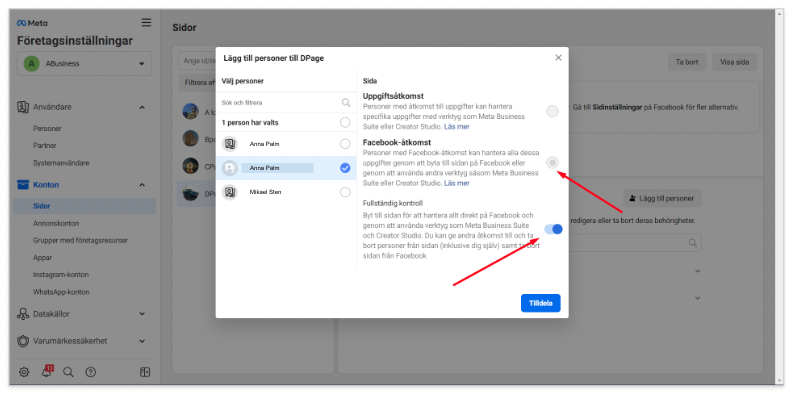Click the search magnifier in bottom bar
Image resolution: width=796 pixels, height=400 pixels.
coord(68,372)
